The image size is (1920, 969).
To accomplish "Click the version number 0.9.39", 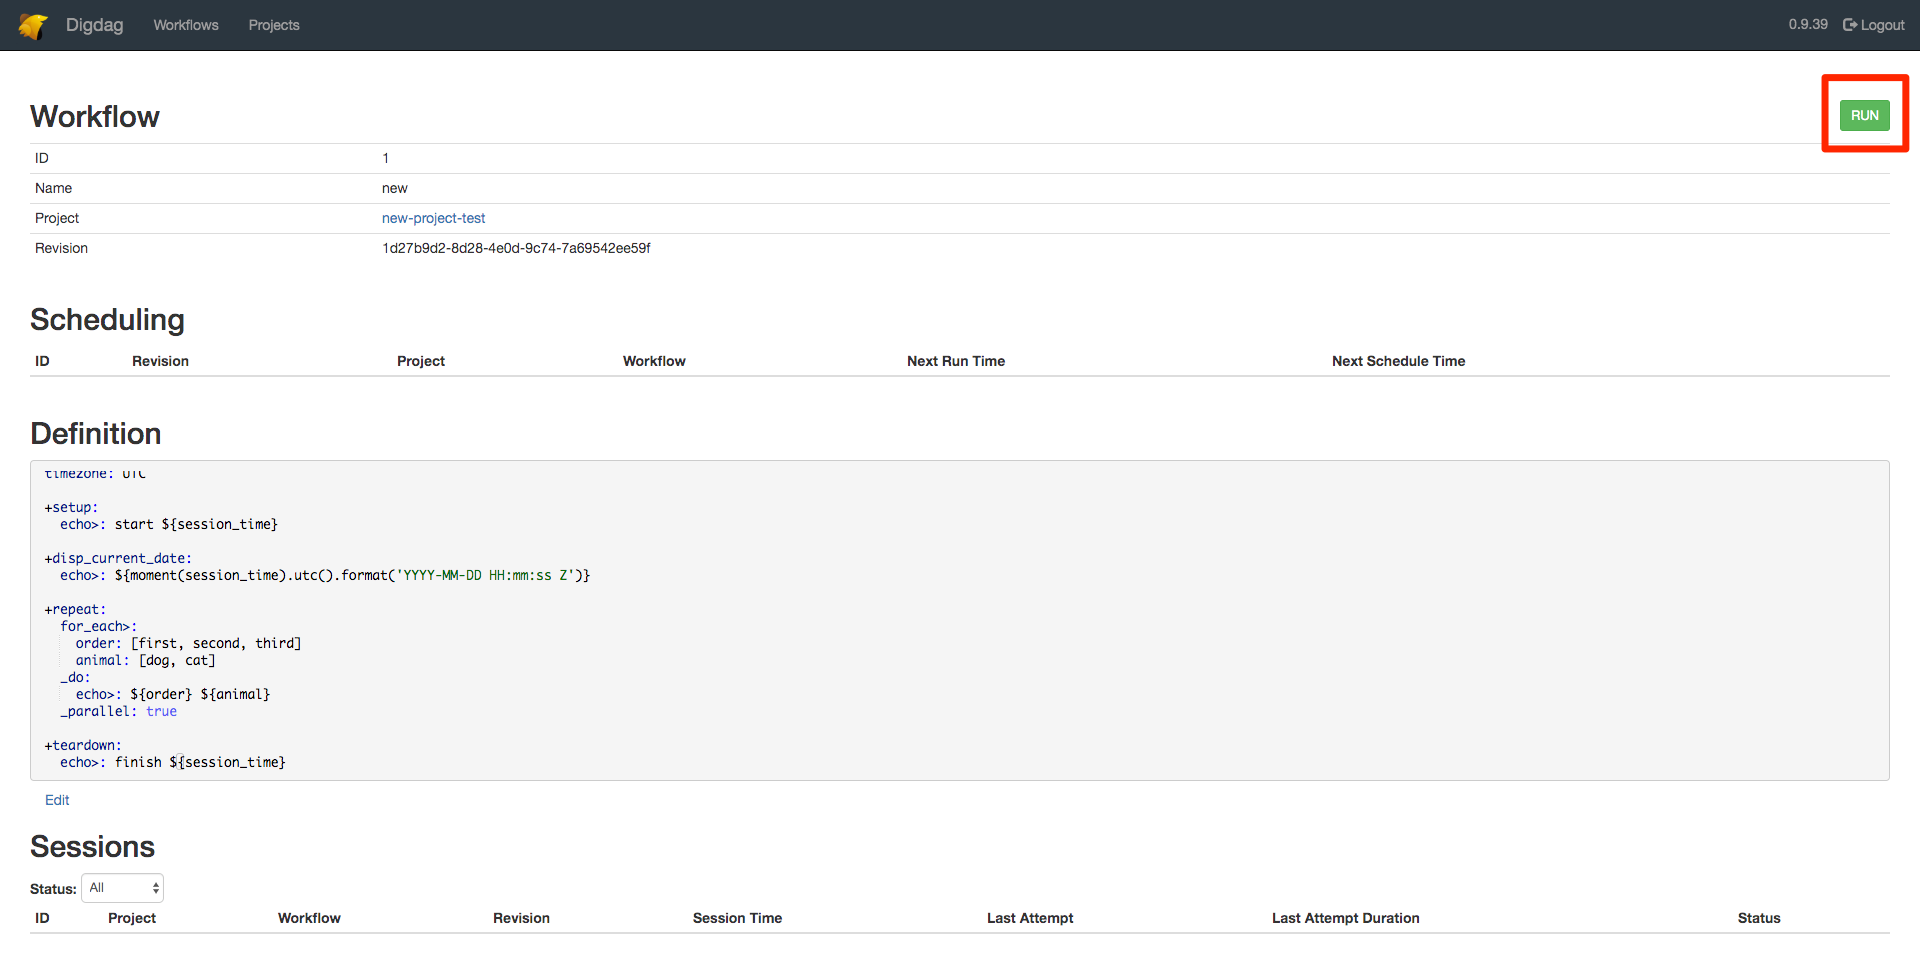I will (x=1807, y=24).
